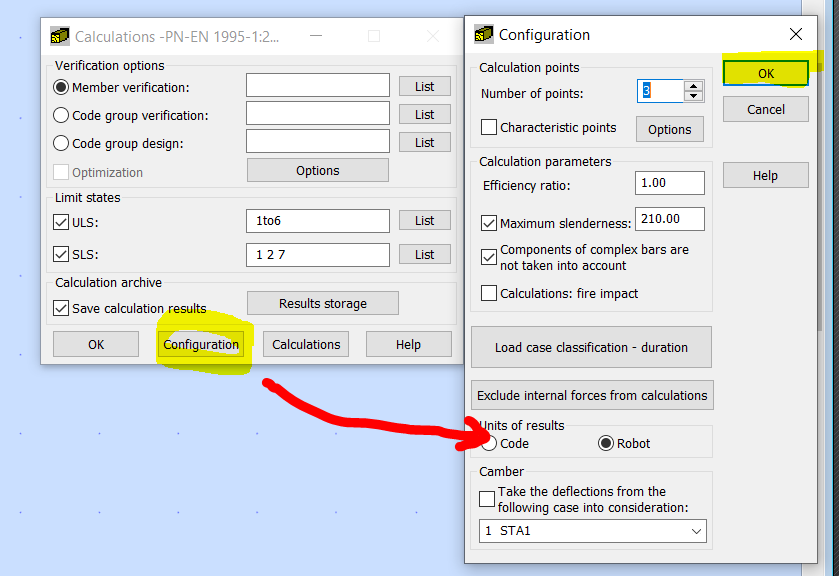Enable camber deflections case checkbox

pyautogui.click(x=487, y=499)
